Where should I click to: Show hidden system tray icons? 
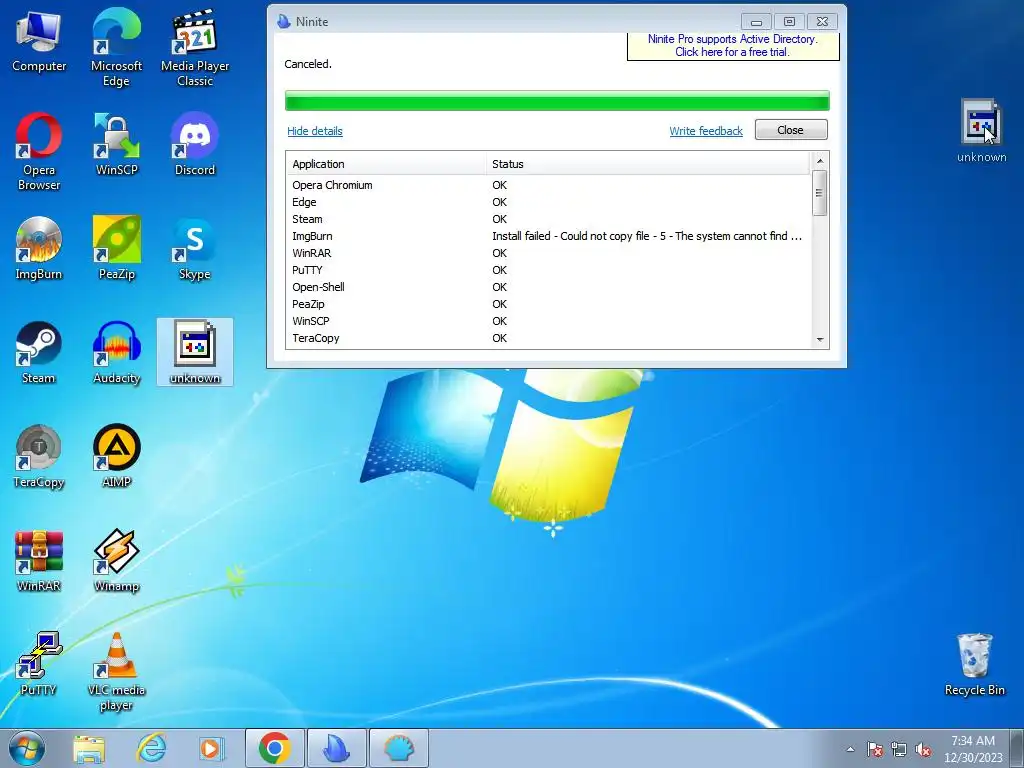(x=850, y=749)
